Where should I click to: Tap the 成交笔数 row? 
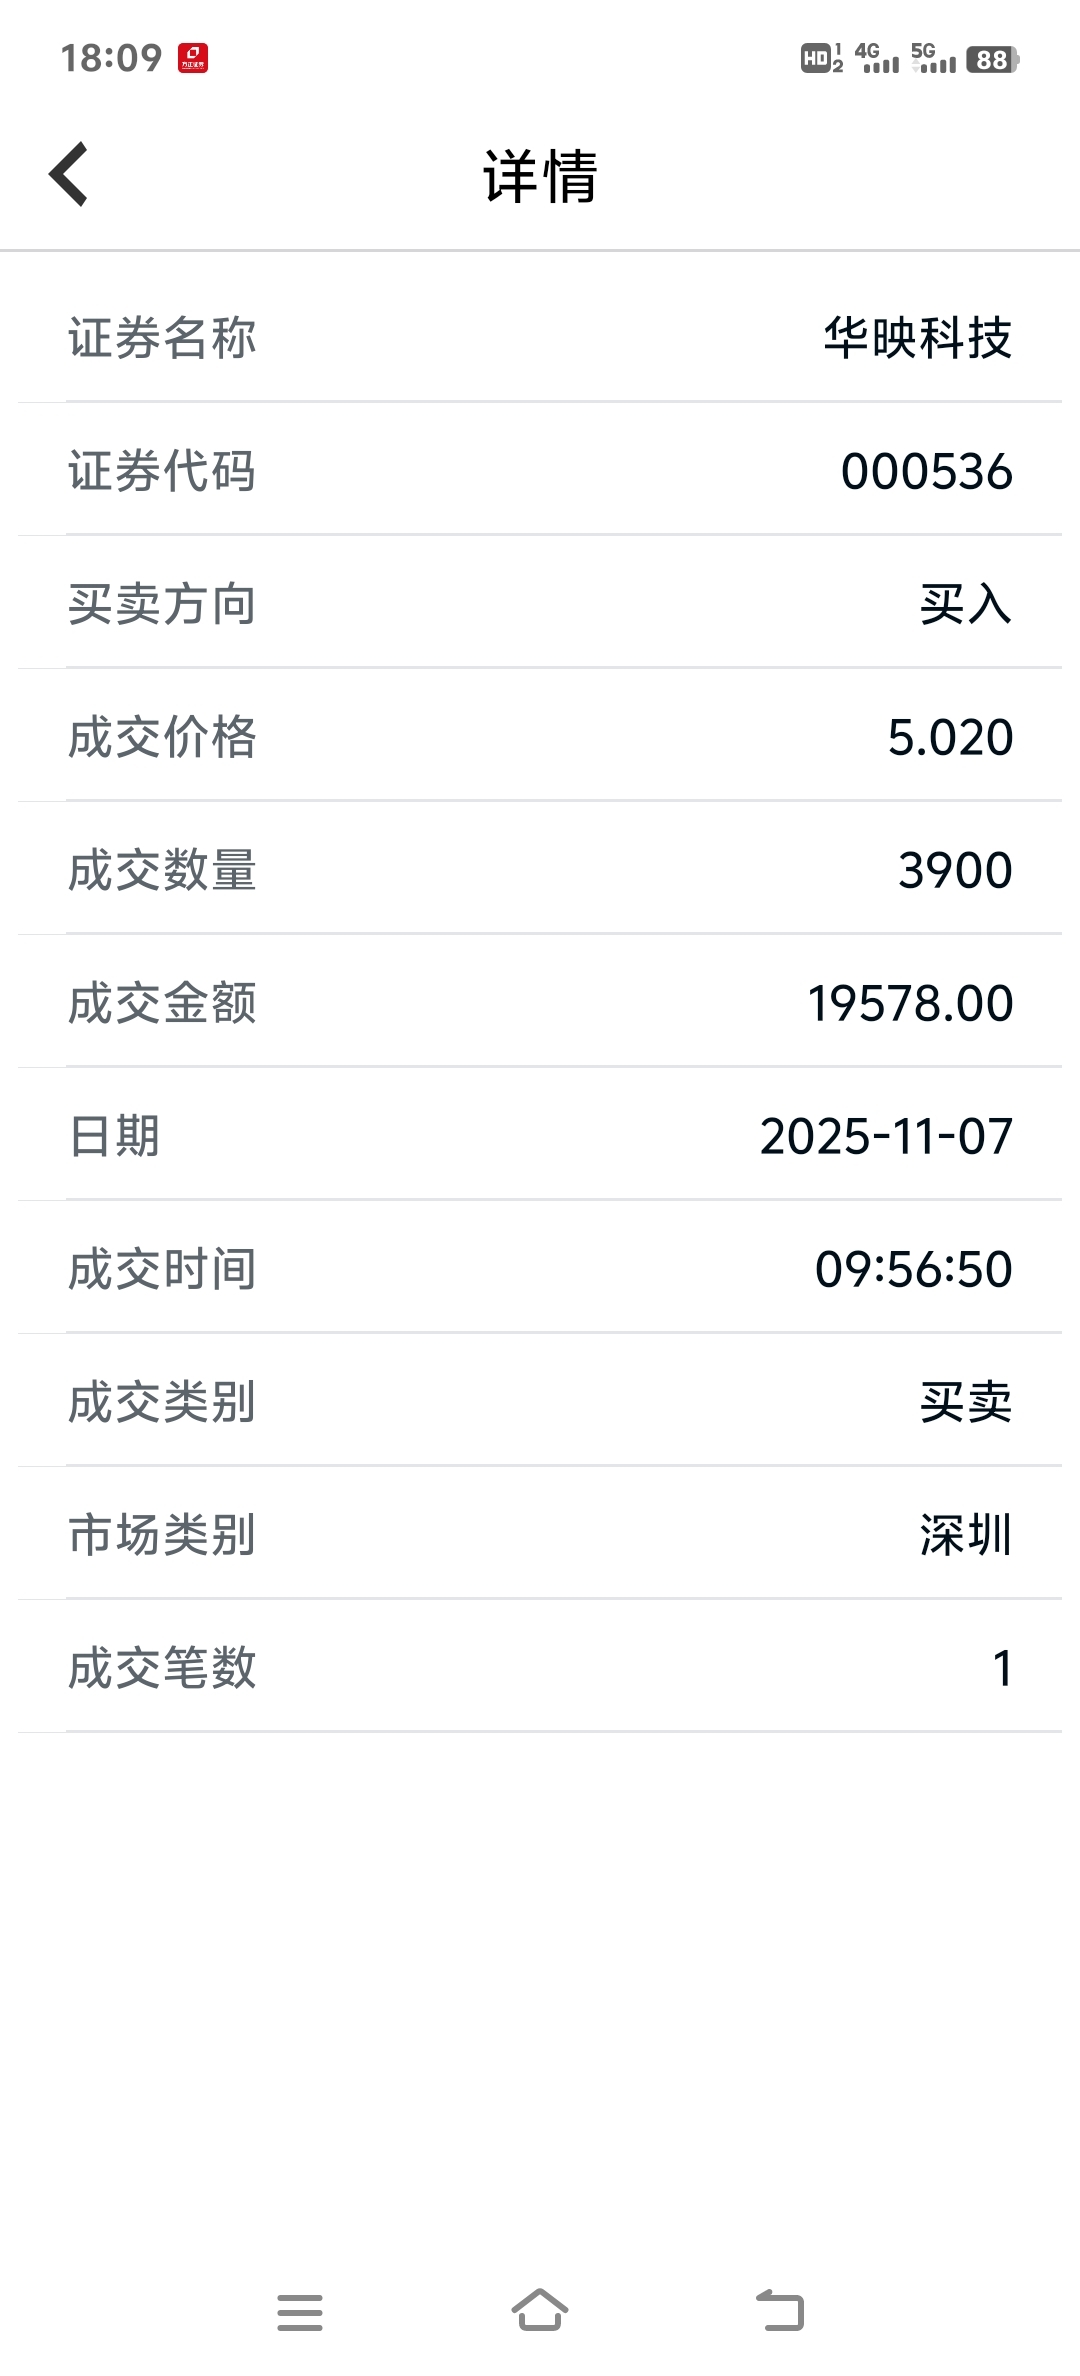click(540, 1667)
